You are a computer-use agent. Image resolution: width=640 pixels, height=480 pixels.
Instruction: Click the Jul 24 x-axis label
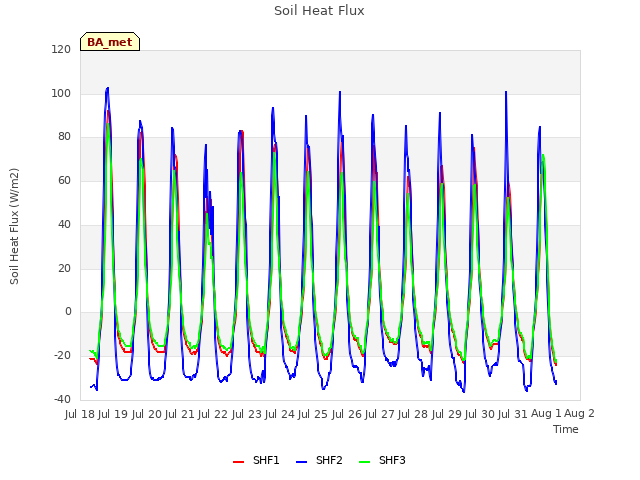click(280, 414)
